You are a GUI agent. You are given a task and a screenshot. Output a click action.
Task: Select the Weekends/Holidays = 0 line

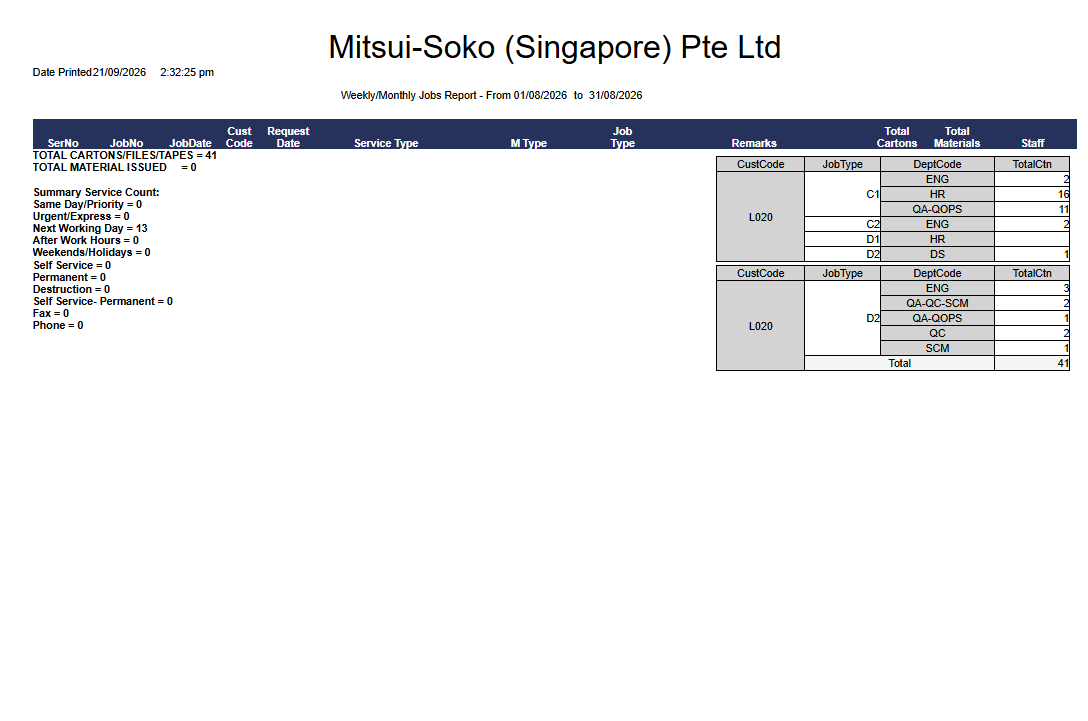[92, 253]
